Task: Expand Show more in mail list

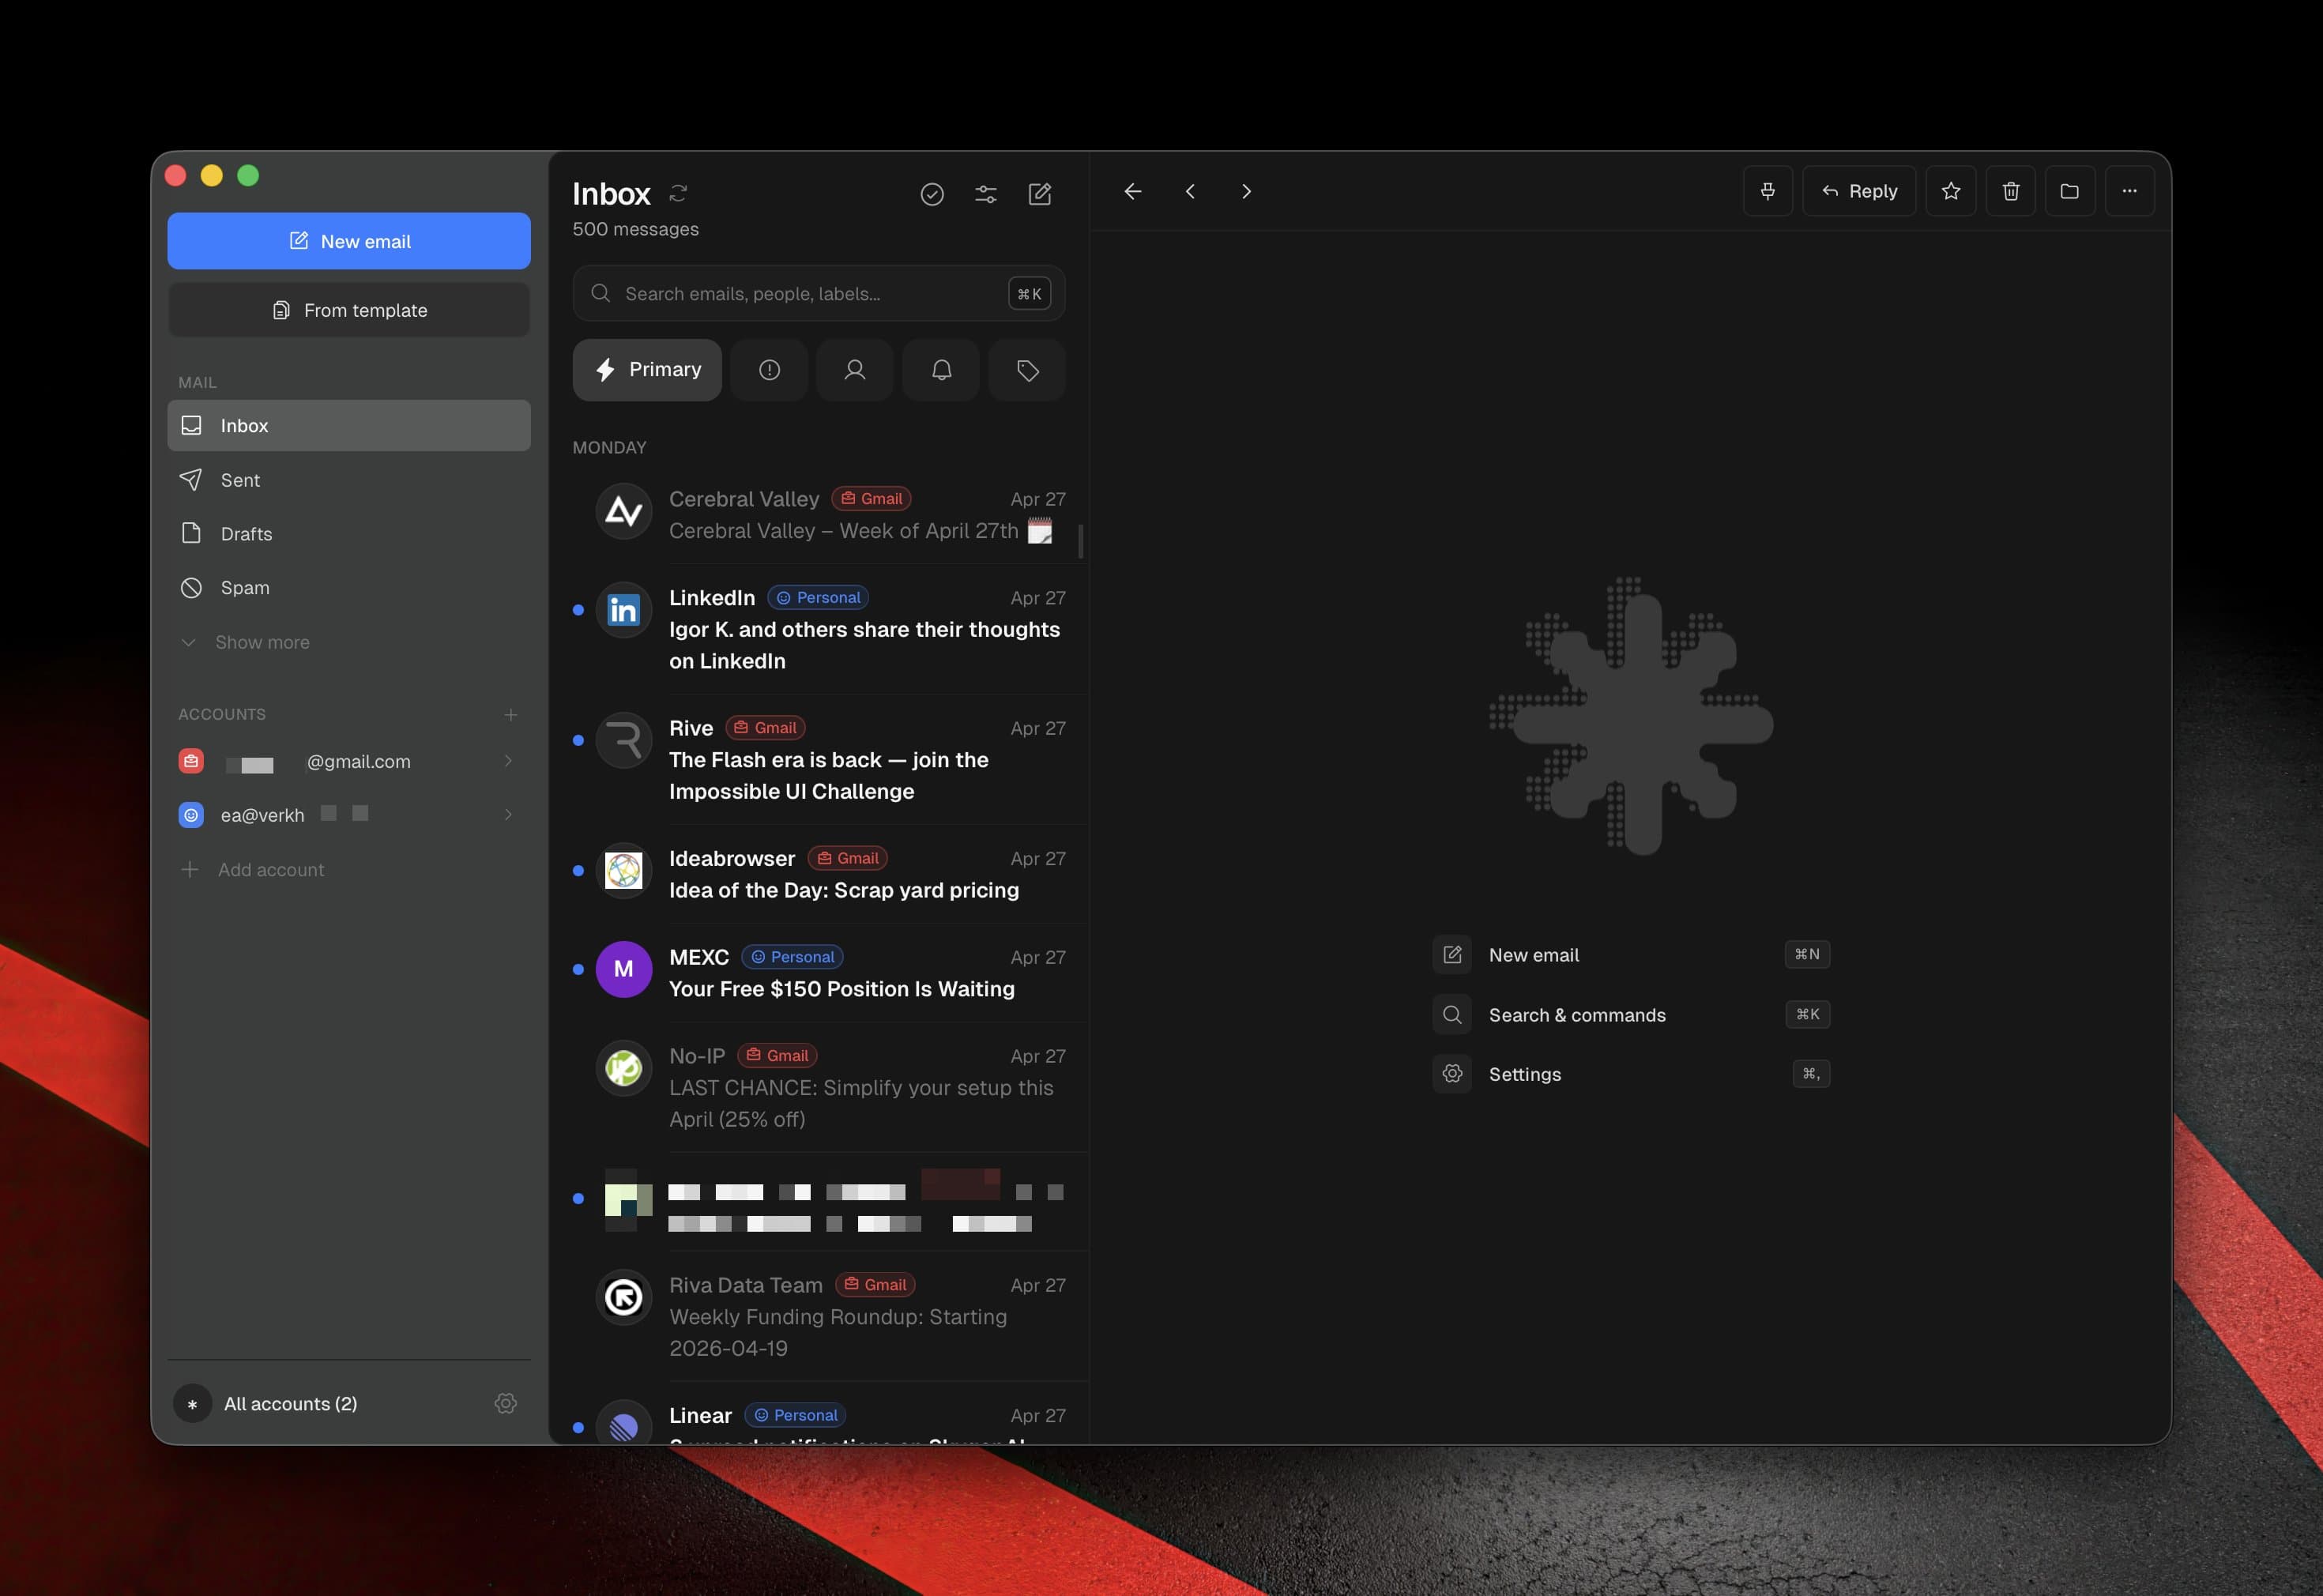Action: (x=349, y=642)
